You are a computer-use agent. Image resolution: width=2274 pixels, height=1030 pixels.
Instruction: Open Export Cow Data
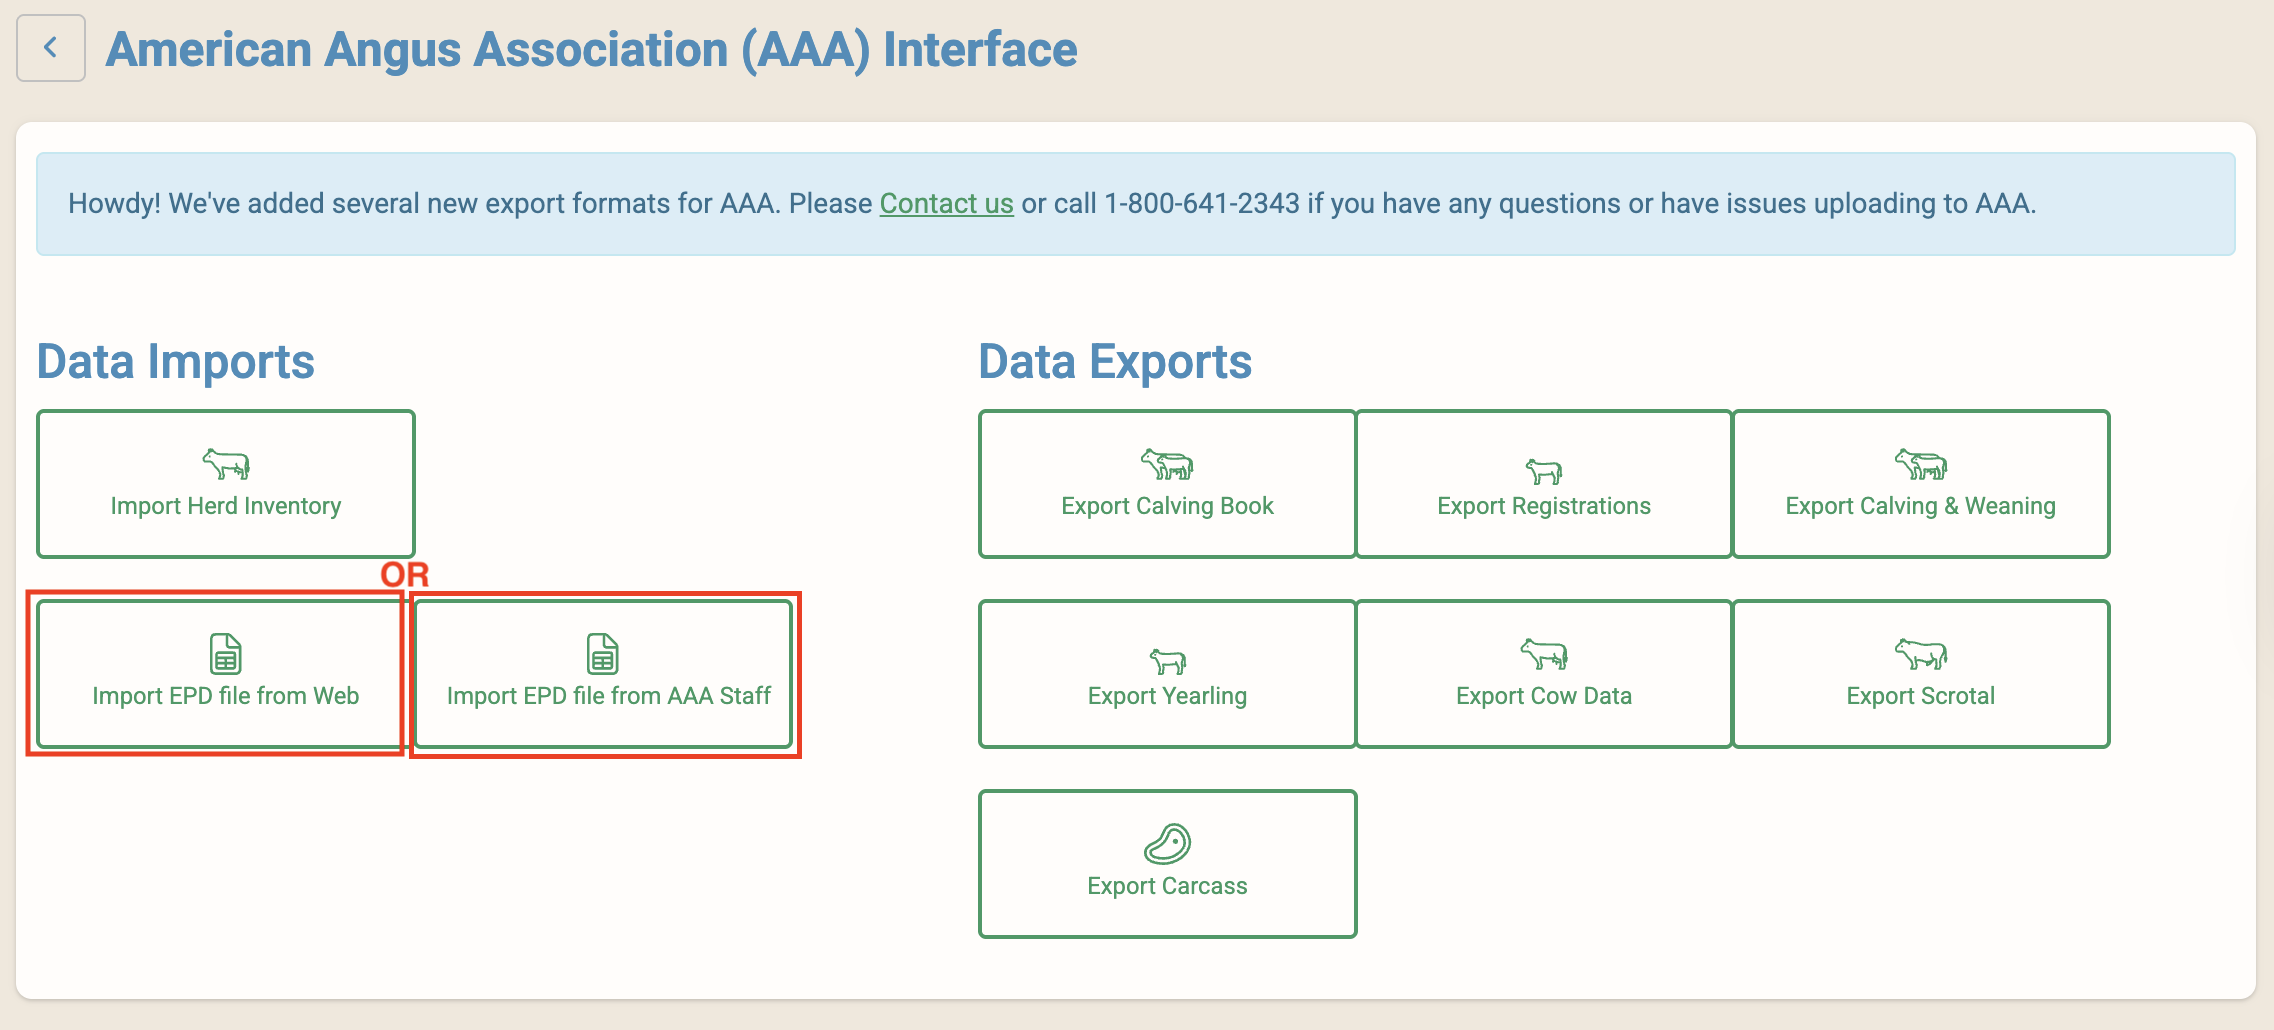(x=1544, y=674)
